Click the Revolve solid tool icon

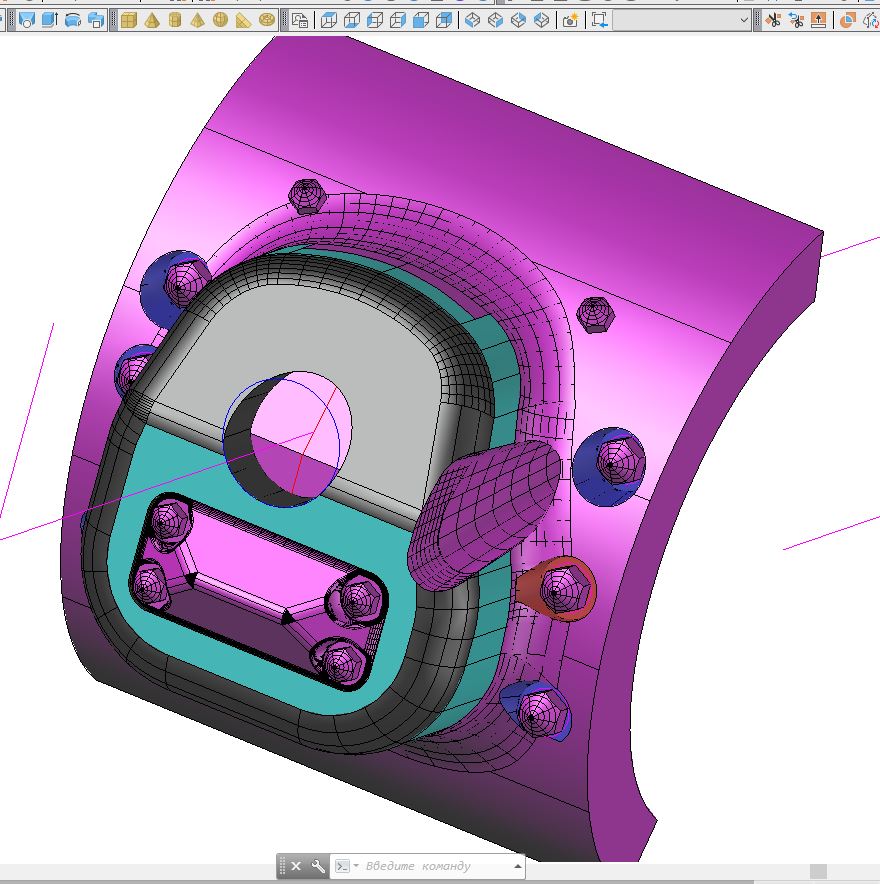[73, 21]
